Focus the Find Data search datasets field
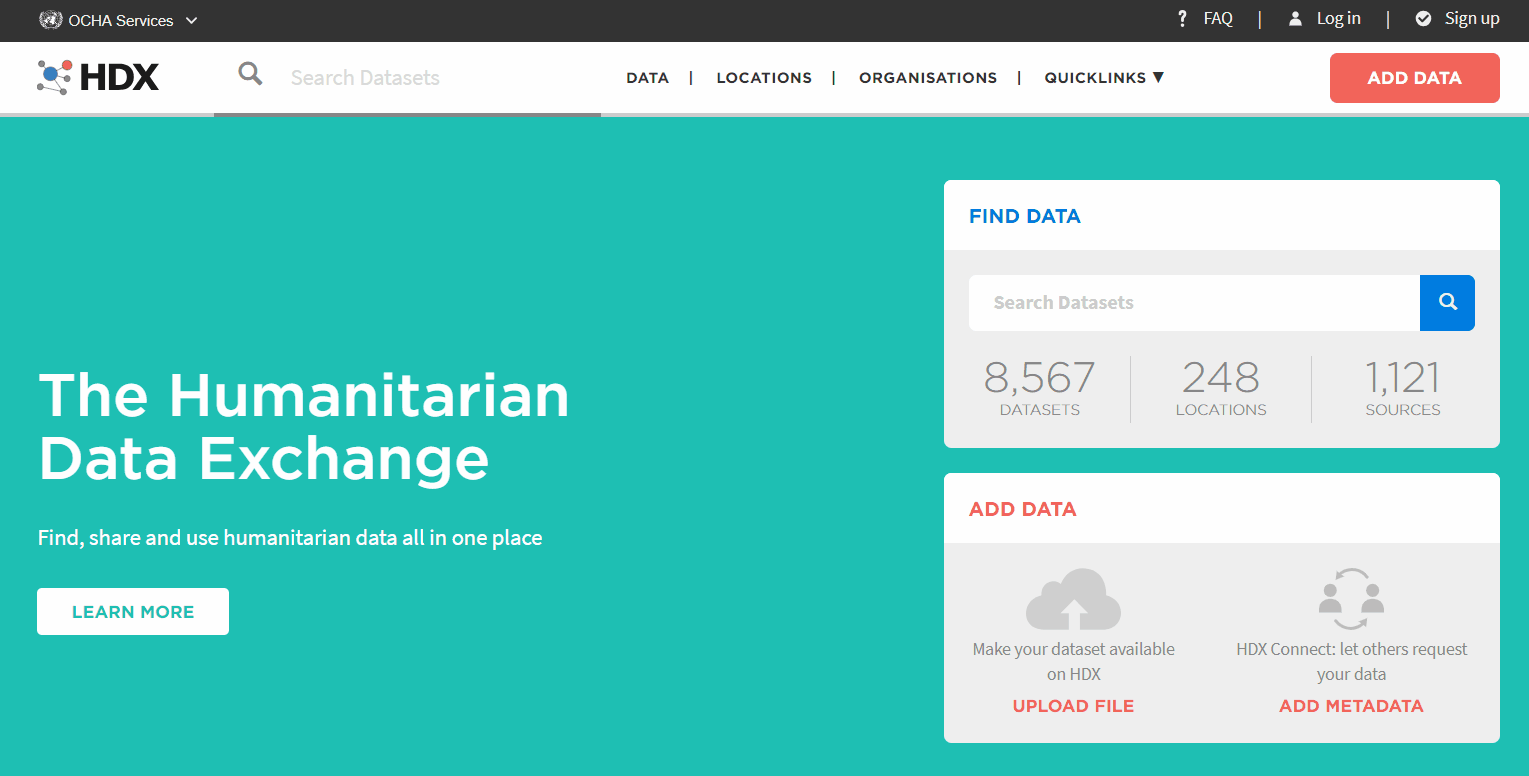Viewport: 1529px width, 776px height. [1194, 303]
